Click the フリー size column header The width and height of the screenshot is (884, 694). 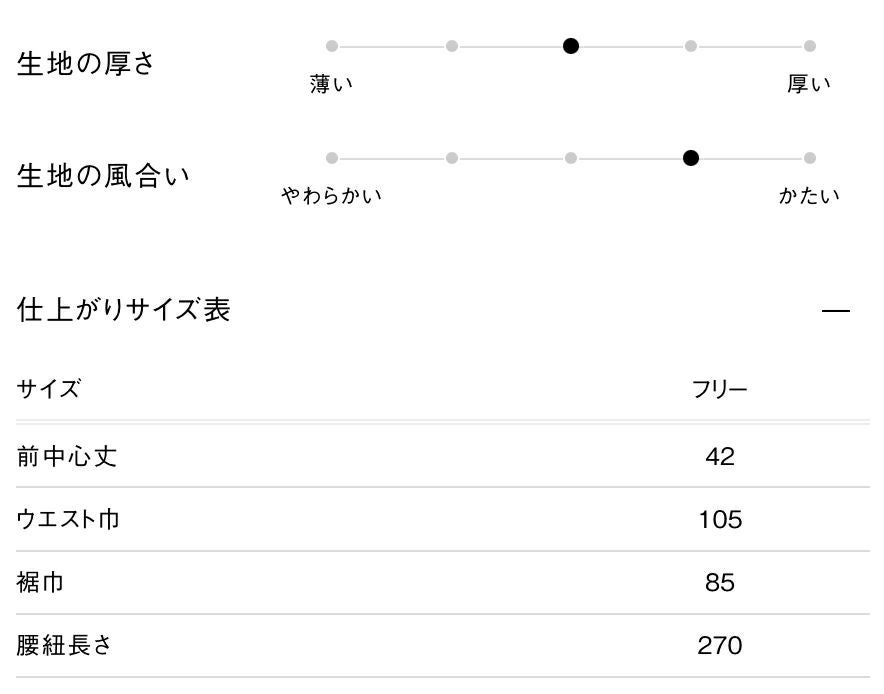click(719, 390)
